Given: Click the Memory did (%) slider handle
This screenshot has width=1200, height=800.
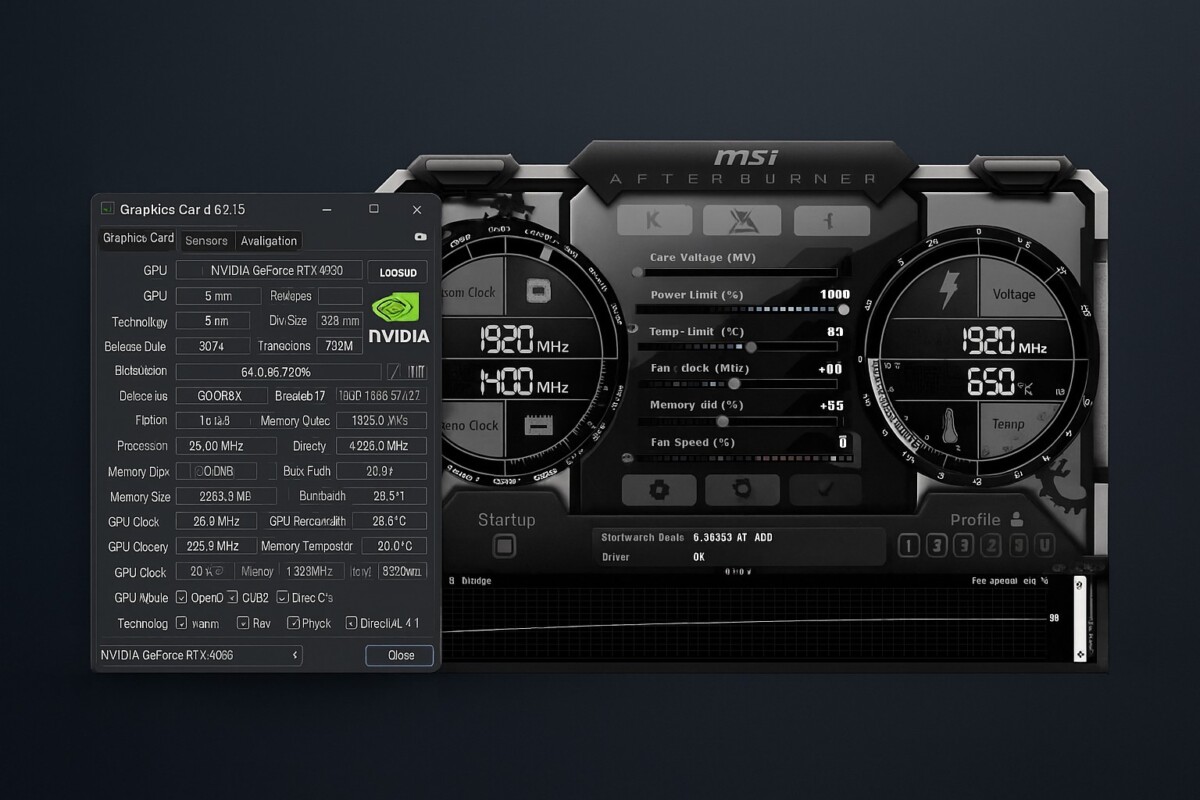Looking at the screenshot, I should [723, 421].
